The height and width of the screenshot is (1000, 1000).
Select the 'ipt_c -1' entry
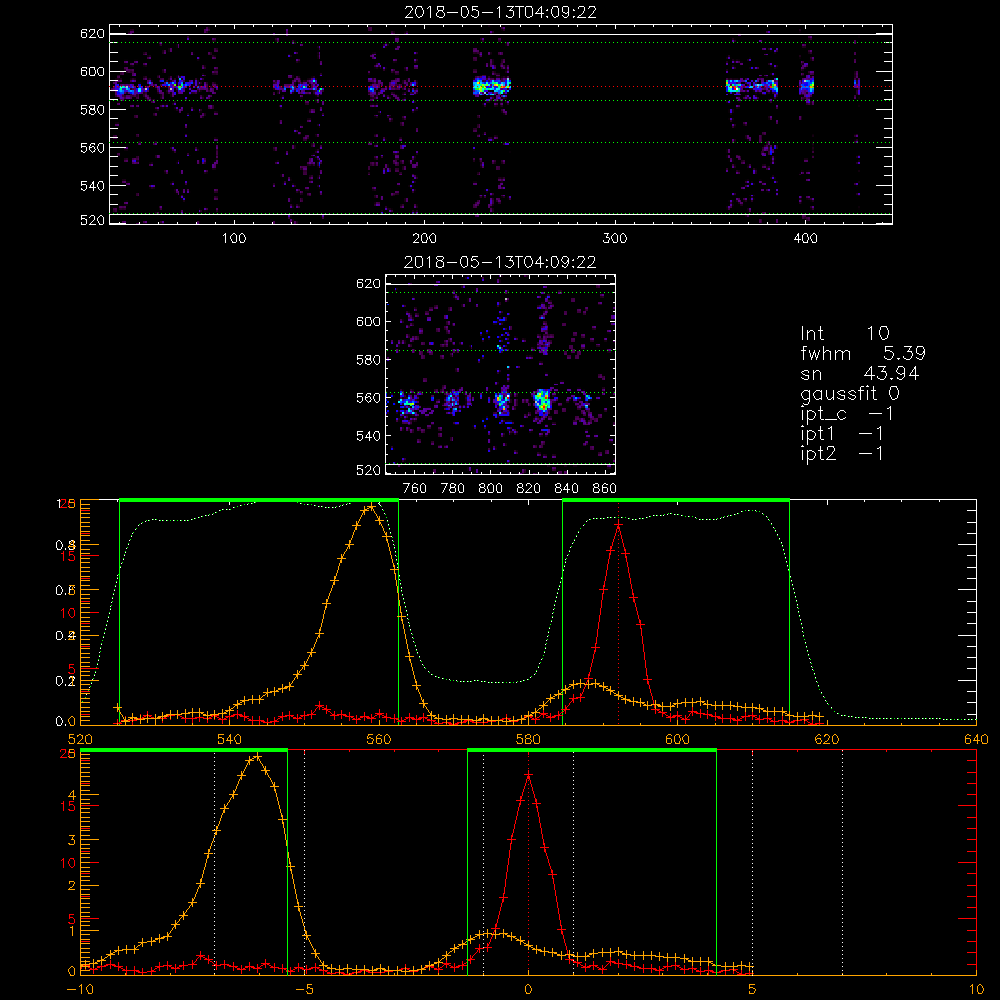point(847,414)
